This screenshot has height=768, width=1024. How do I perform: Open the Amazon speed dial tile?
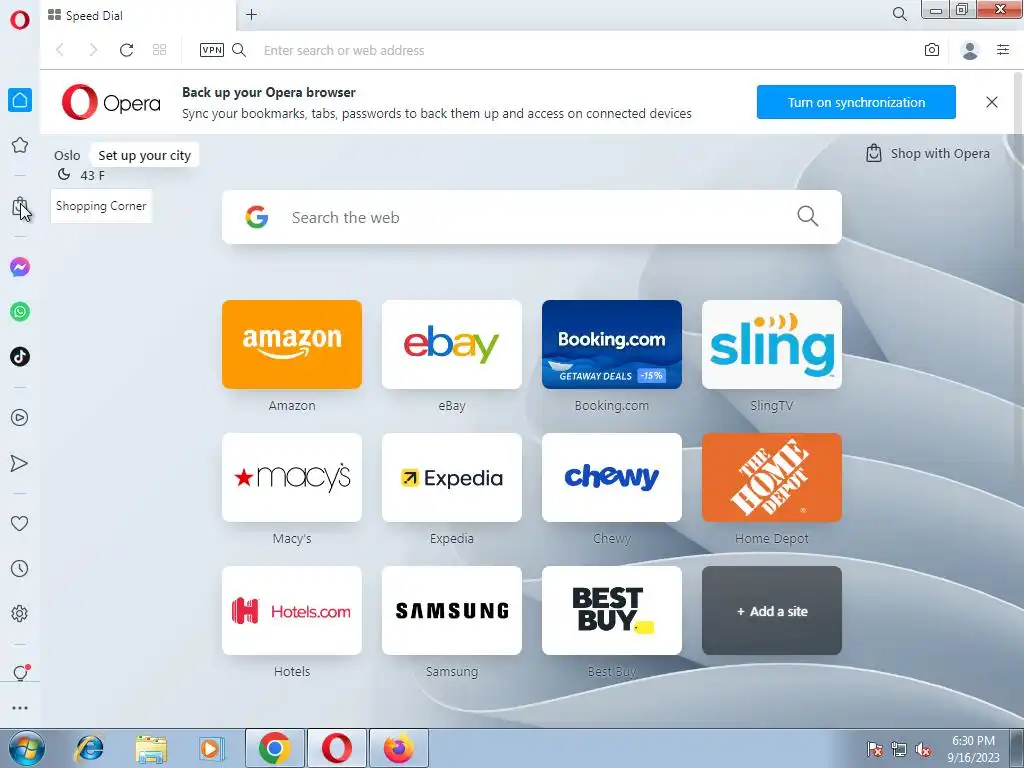[x=292, y=344]
